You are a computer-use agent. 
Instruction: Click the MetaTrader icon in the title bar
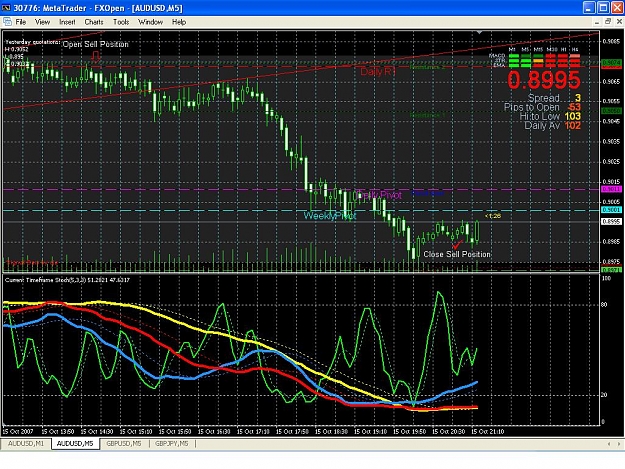(6, 8)
